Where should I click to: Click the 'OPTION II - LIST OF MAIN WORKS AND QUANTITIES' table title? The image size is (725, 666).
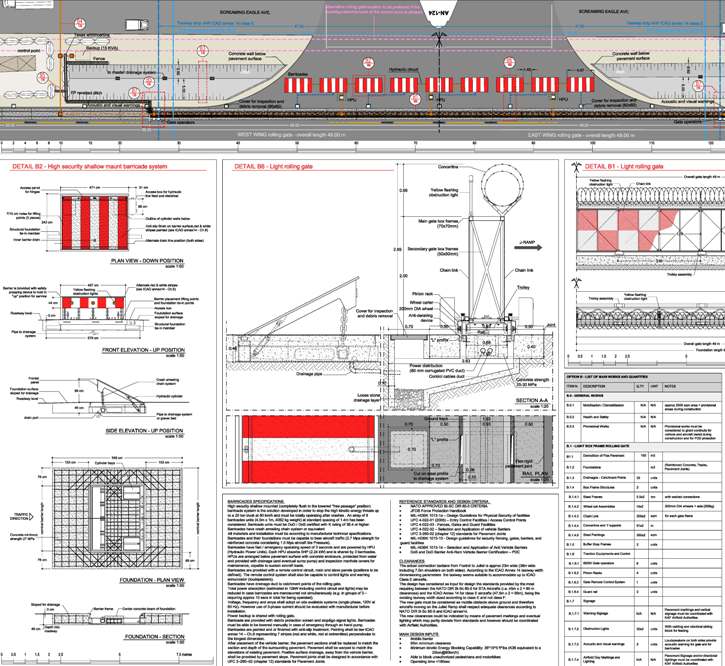[607, 377]
